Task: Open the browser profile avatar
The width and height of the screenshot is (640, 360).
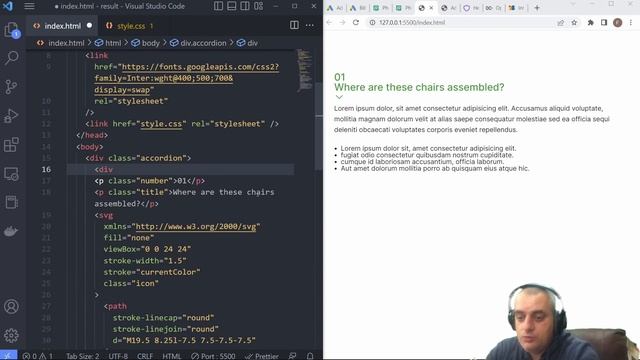Action: (618, 22)
